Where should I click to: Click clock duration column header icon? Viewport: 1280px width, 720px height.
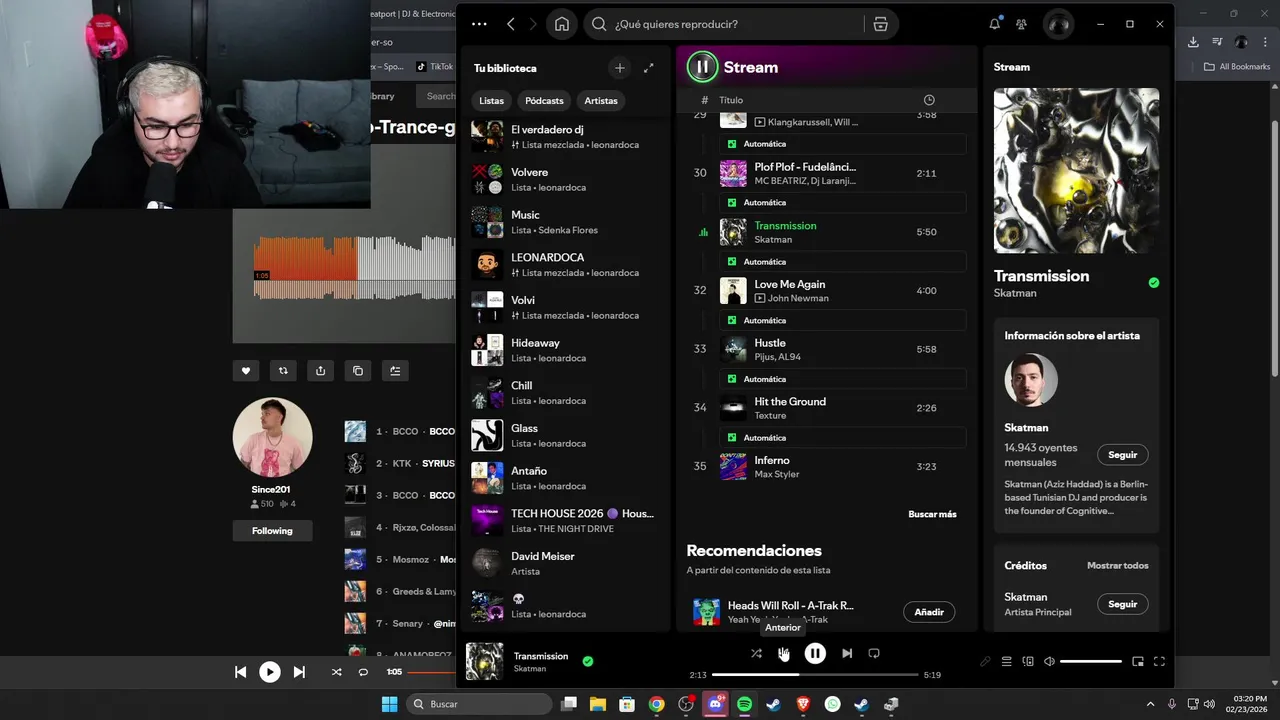[x=929, y=100]
